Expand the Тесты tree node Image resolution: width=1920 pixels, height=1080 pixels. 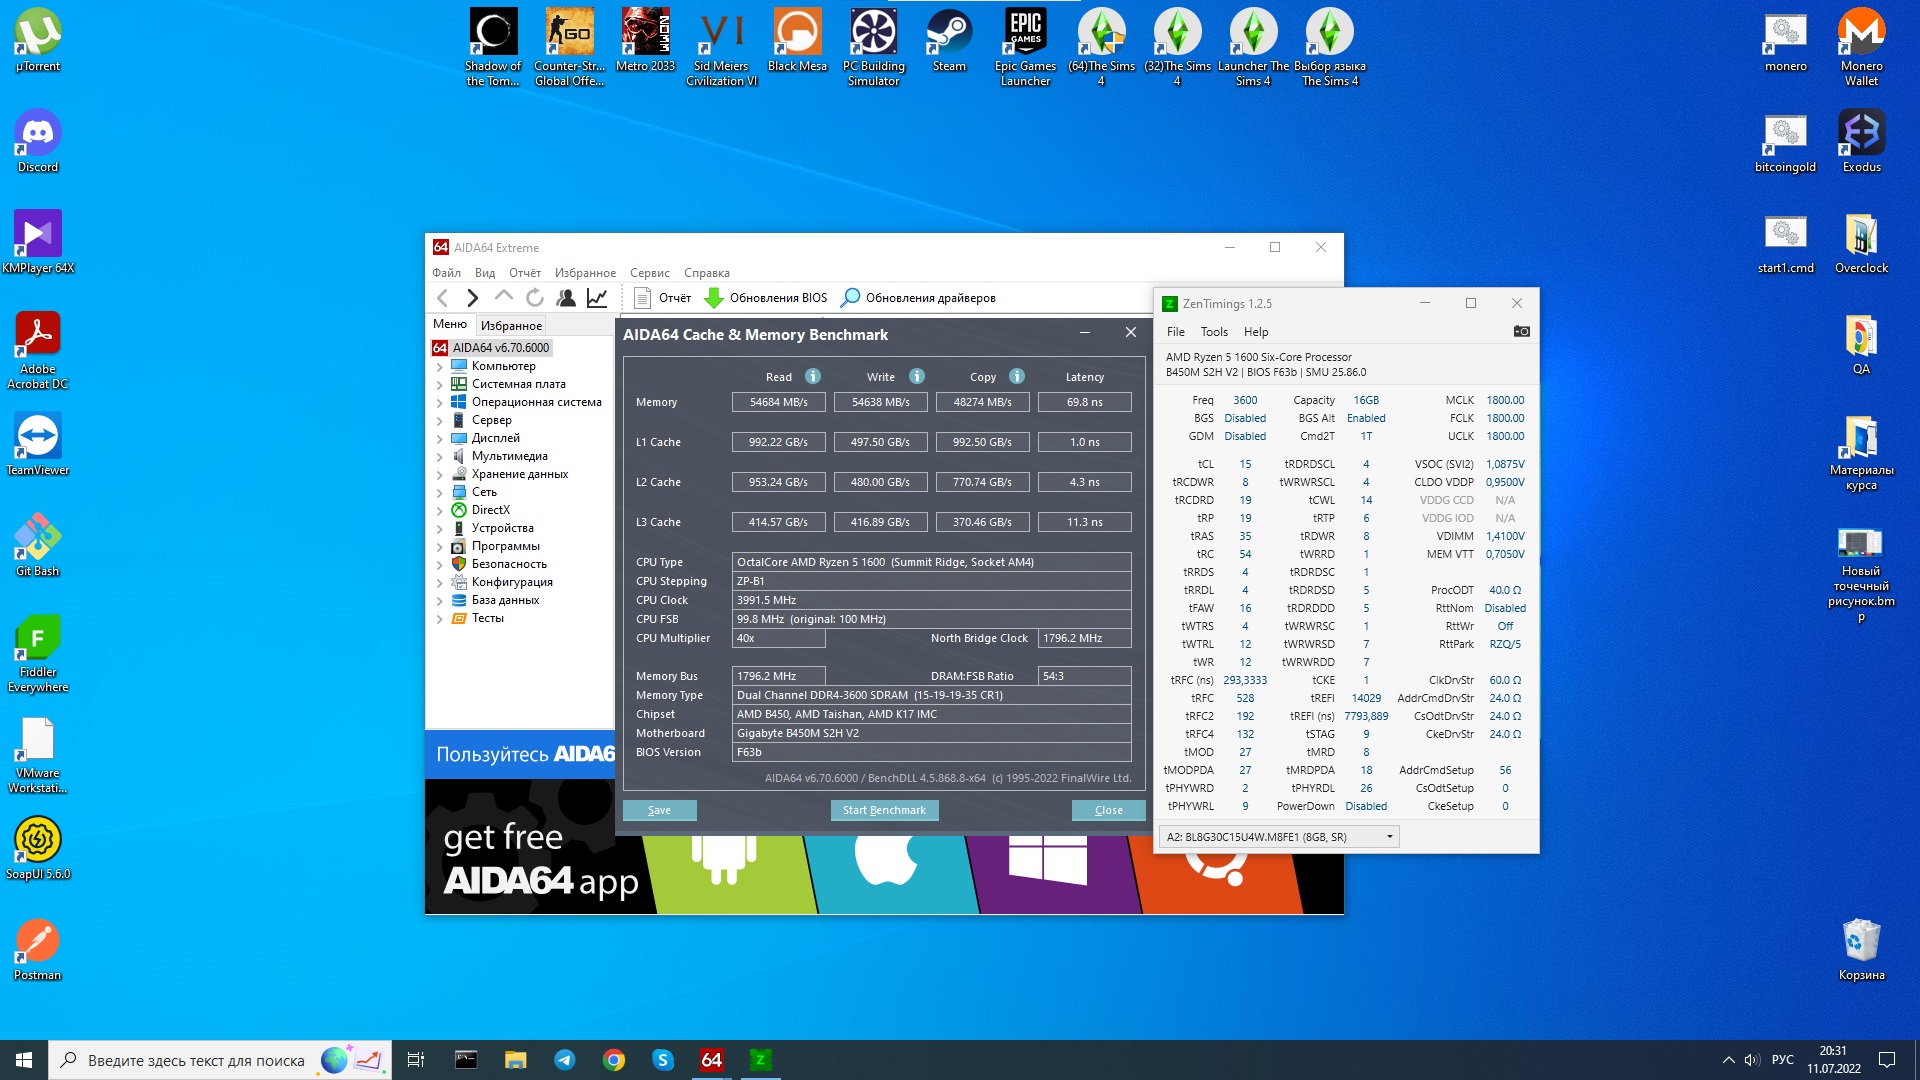(x=439, y=619)
